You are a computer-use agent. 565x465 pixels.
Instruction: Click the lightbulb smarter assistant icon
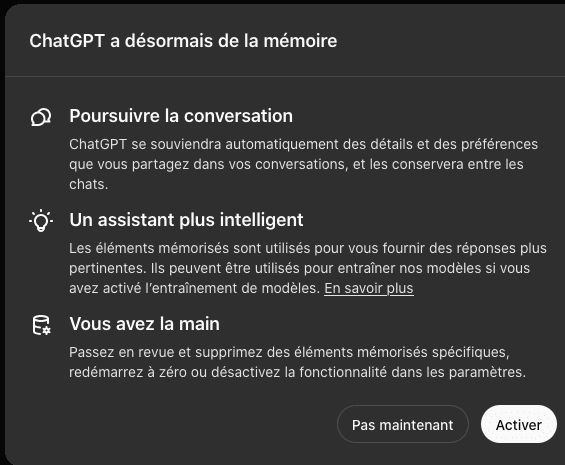pos(41,221)
